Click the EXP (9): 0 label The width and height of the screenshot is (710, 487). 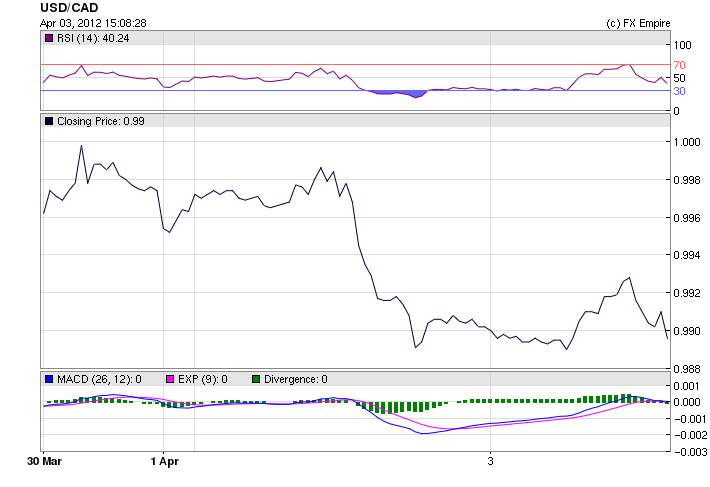point(202,379)
